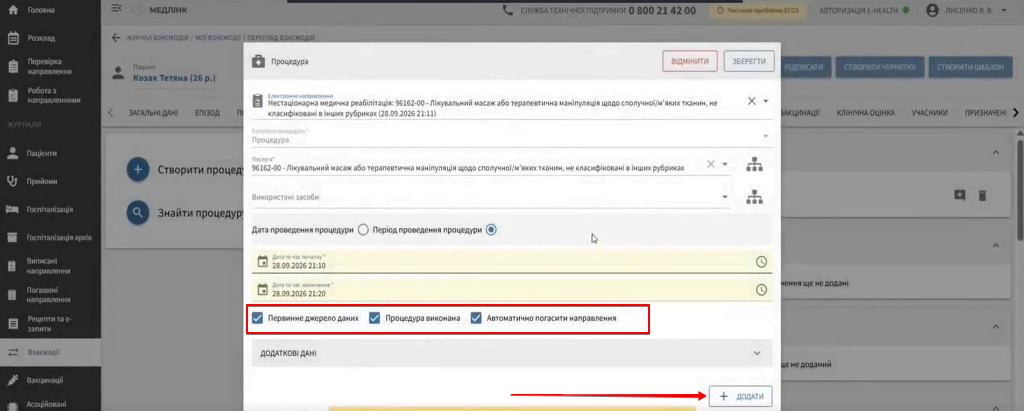Switch to ЗАГАЛЬНІ ДАНІ tab

pos(153,112)
